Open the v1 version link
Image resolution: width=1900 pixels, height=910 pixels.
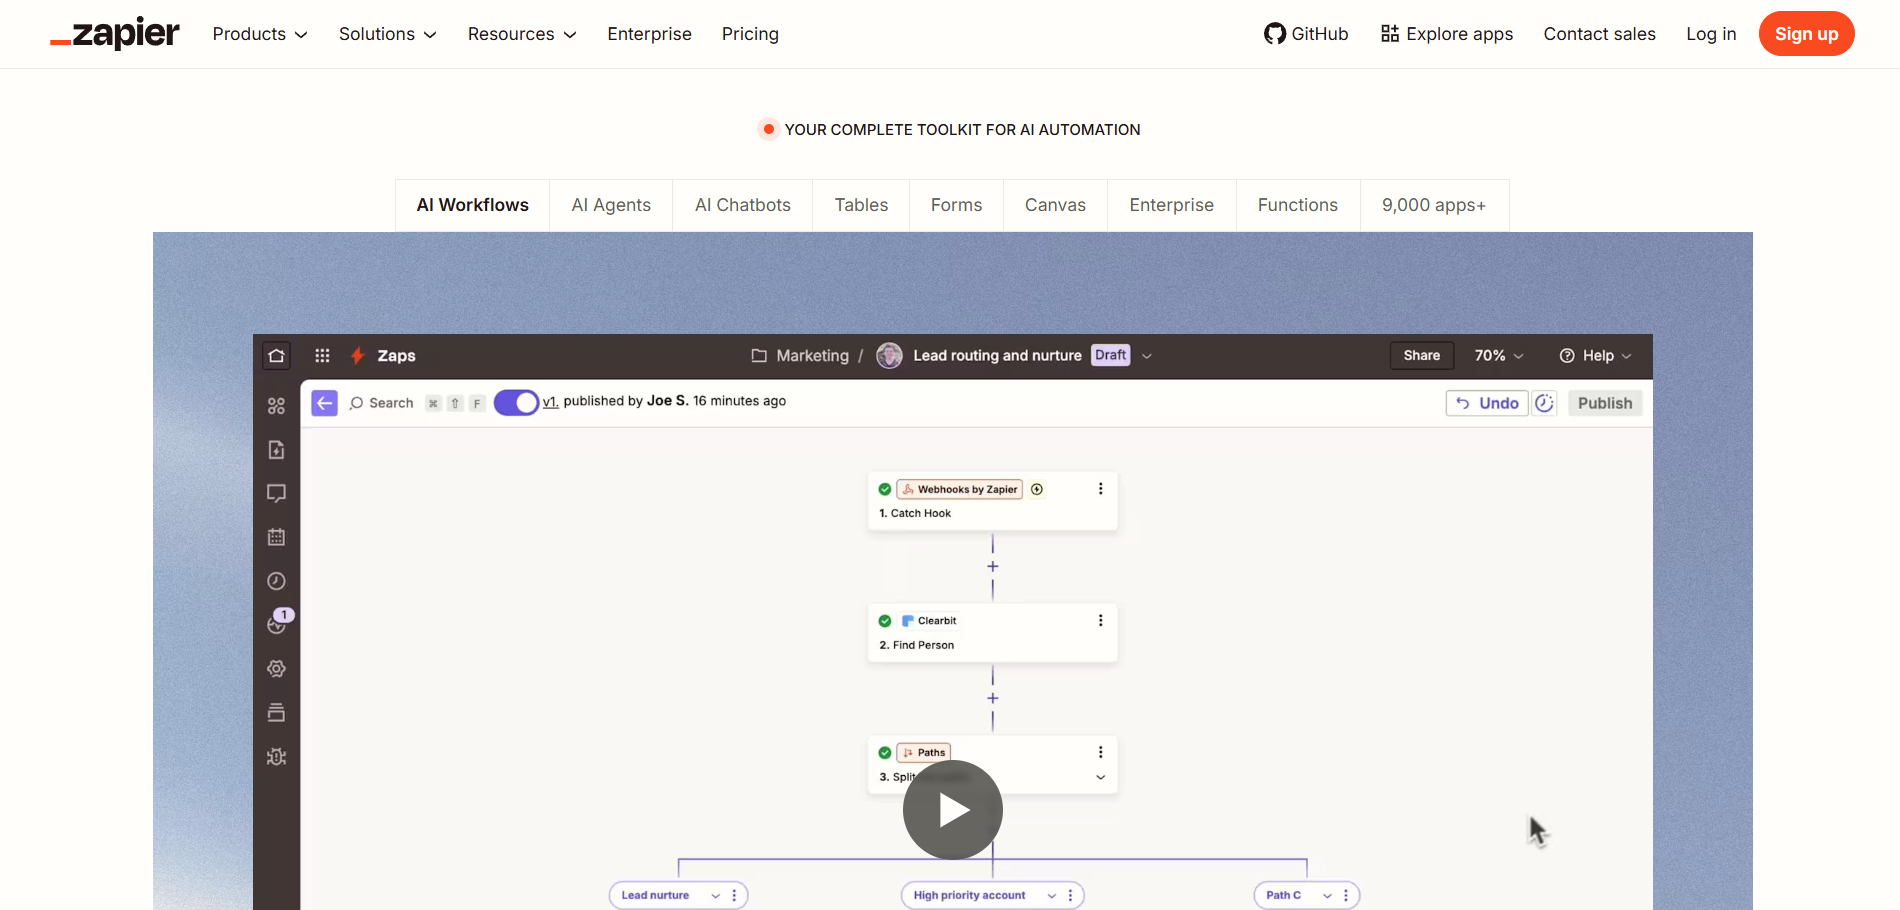(550, 401)
